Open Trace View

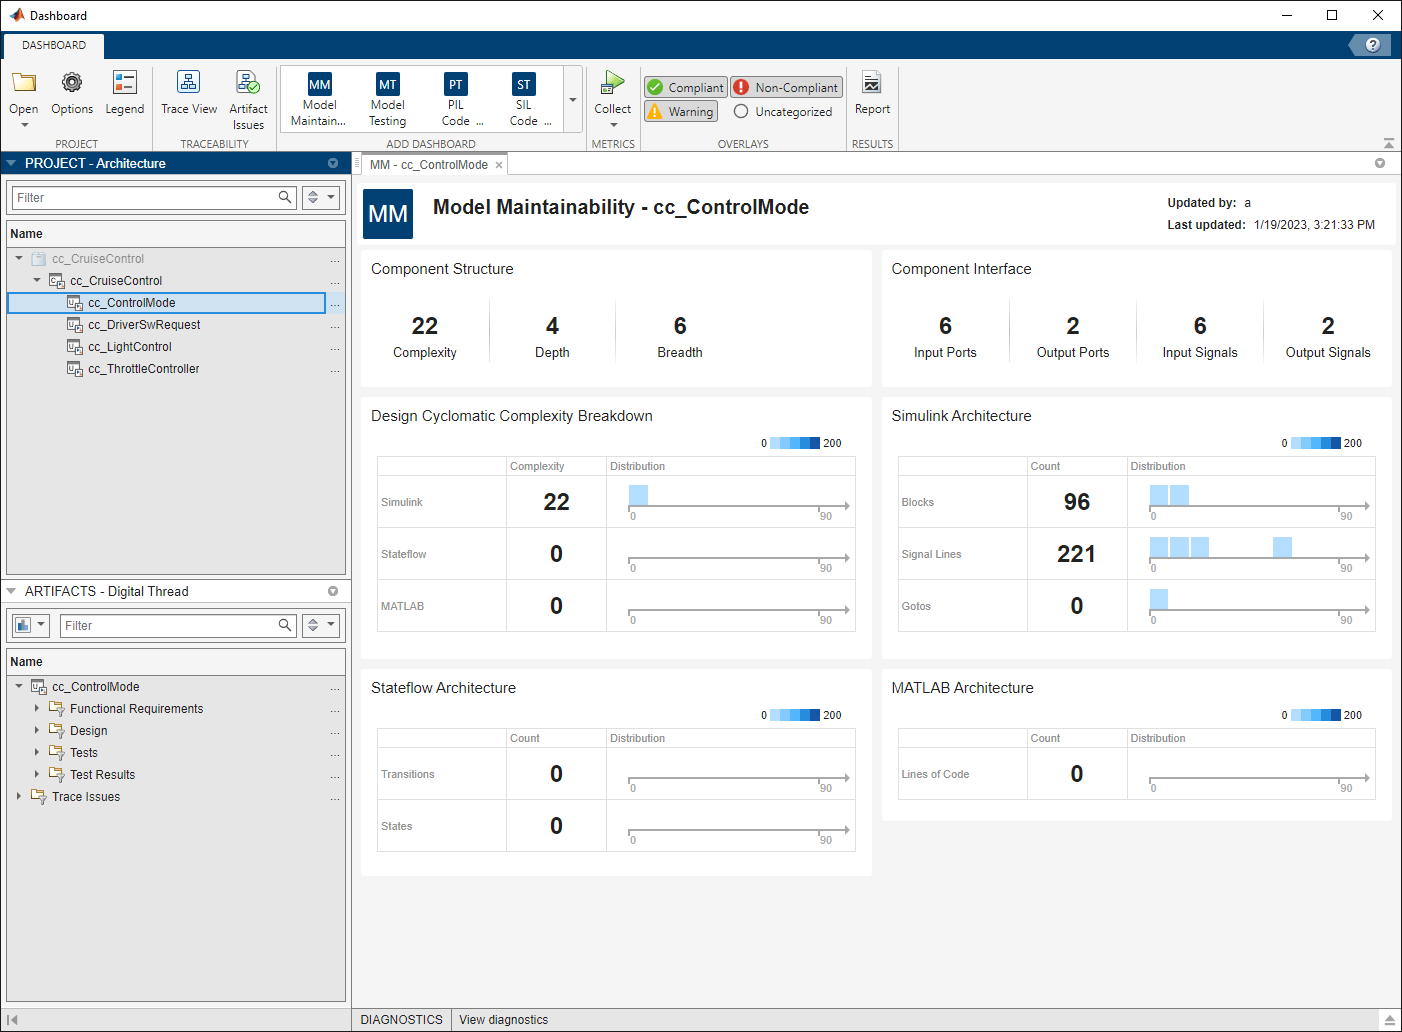pos(189,93)
